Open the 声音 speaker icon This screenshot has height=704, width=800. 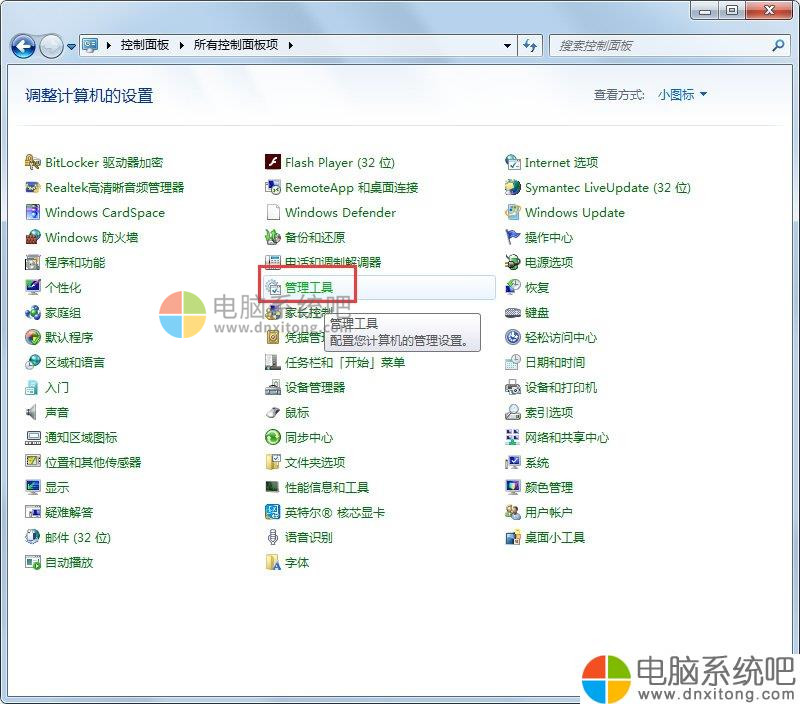(x=33, y=413)
